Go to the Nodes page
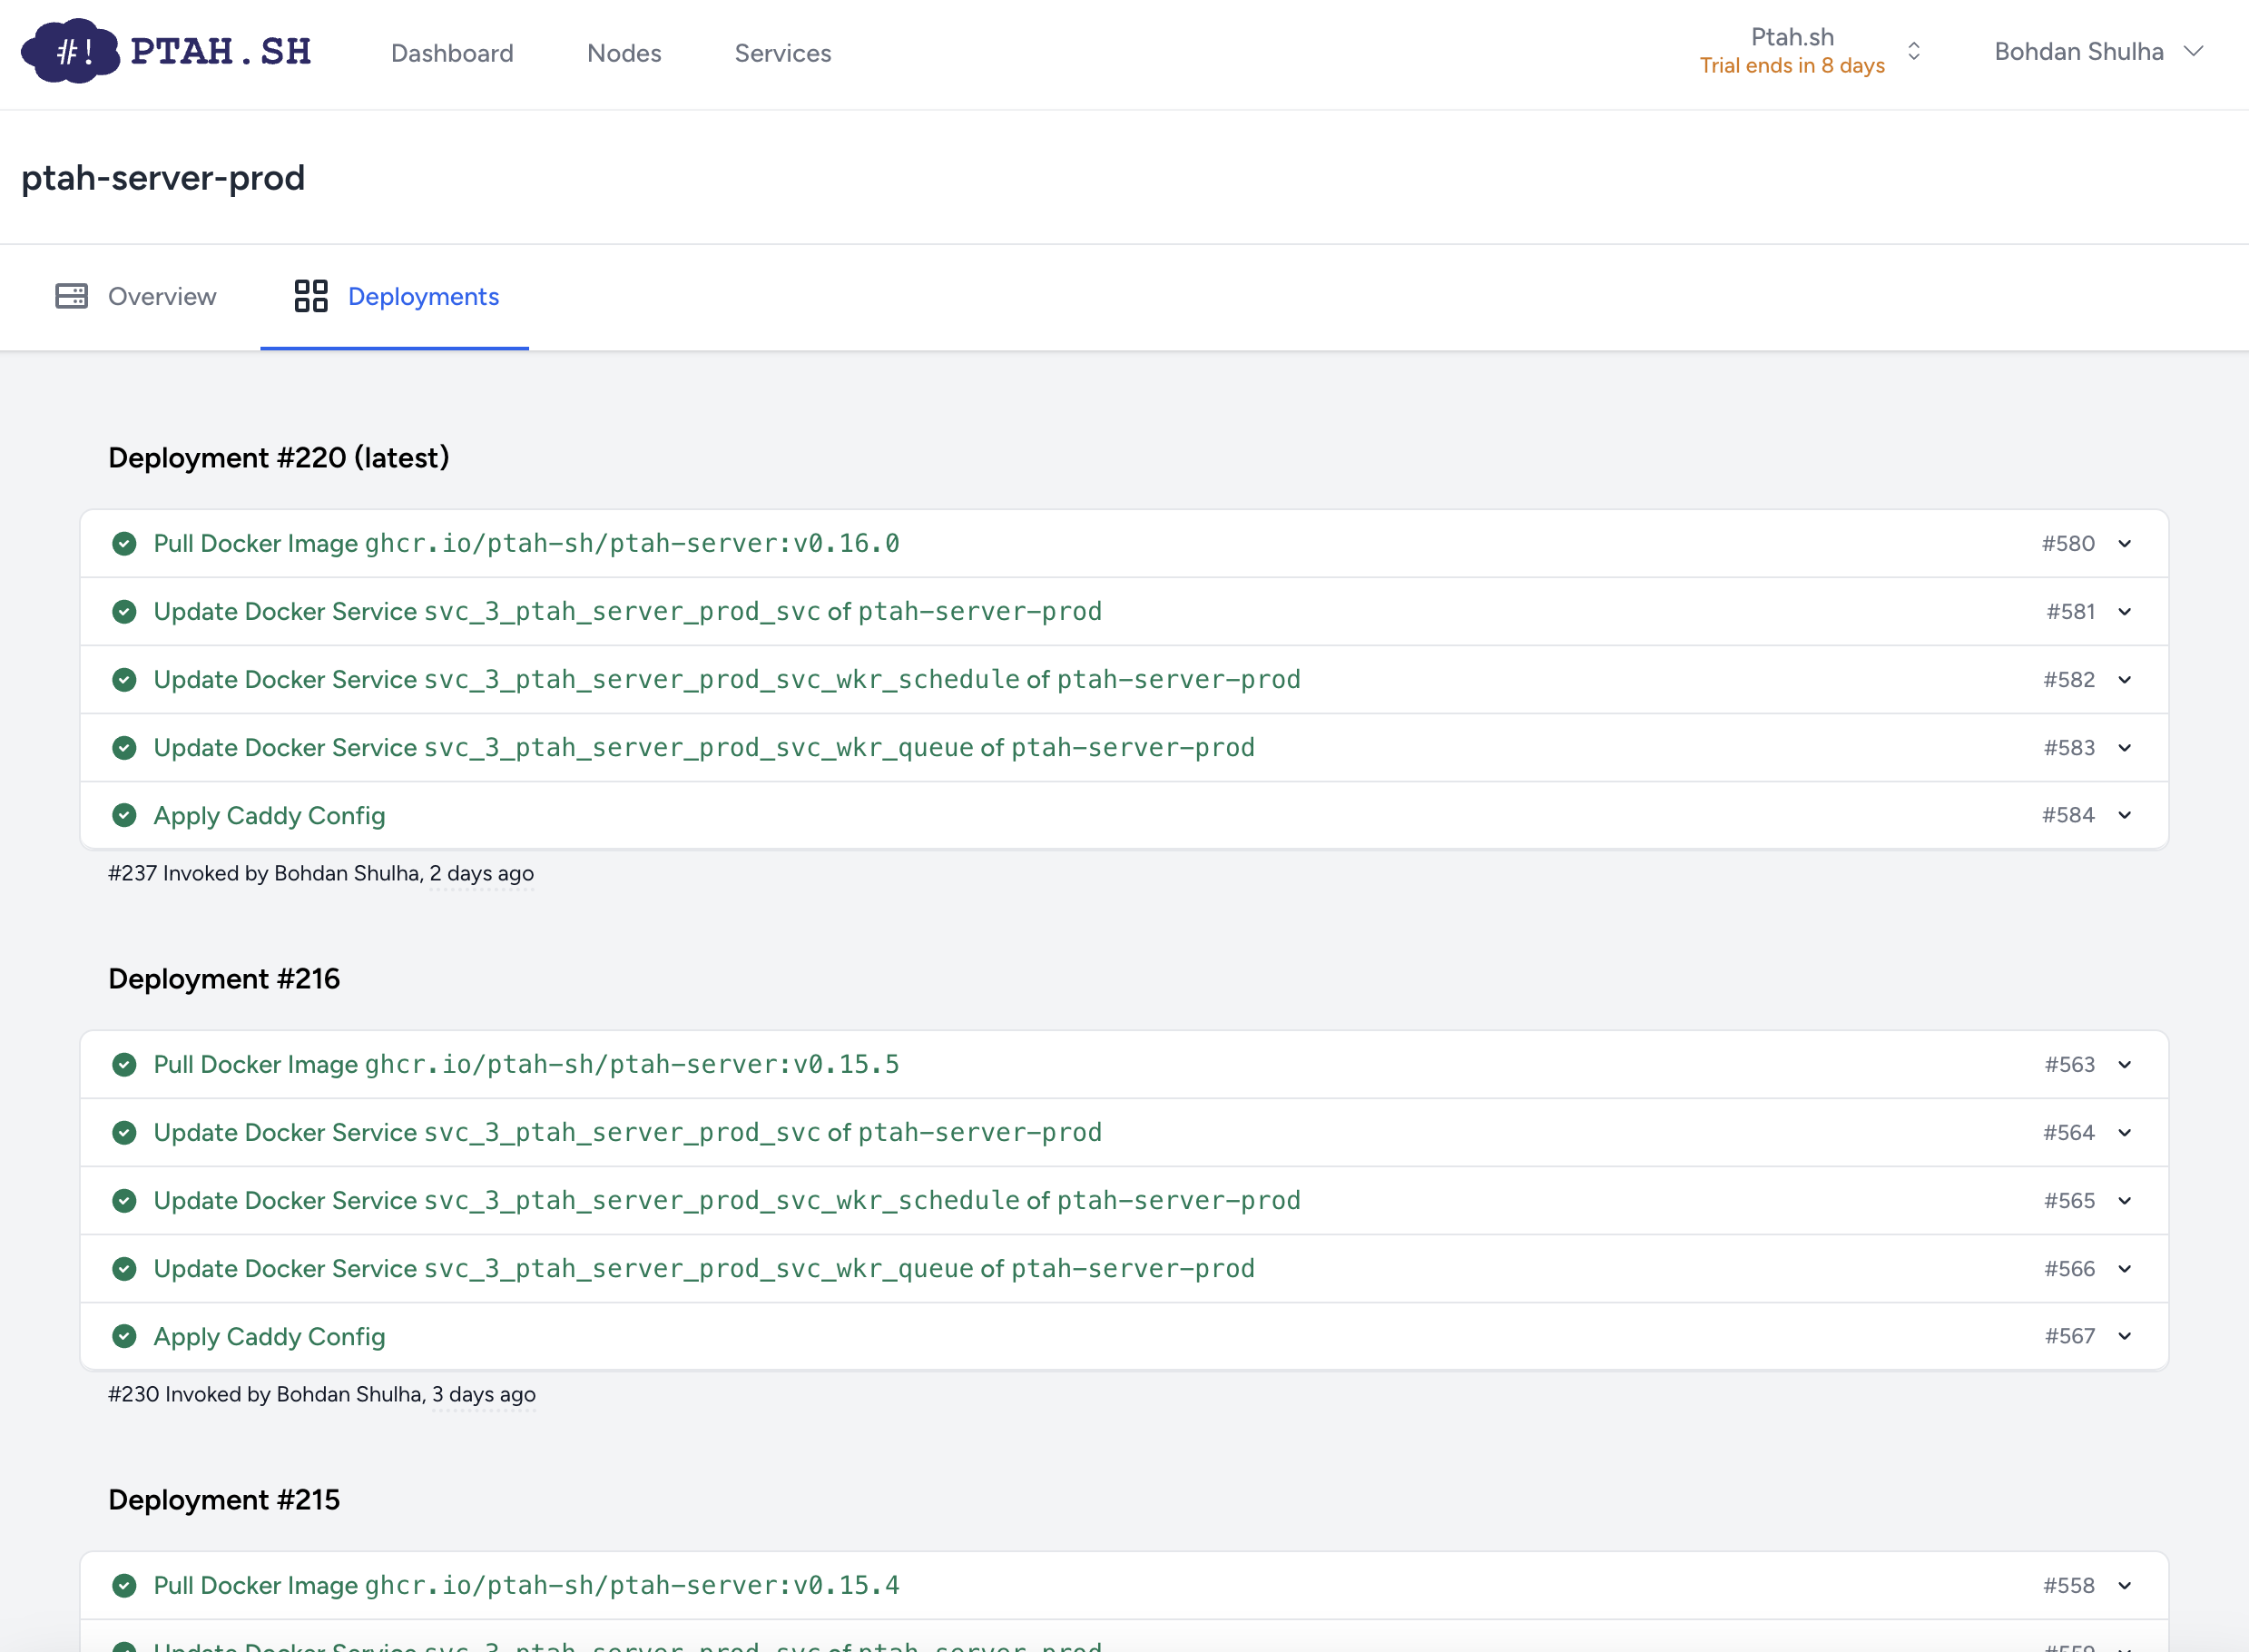The height and width of the screenshot is (1652, 2249). pos(624,53)
